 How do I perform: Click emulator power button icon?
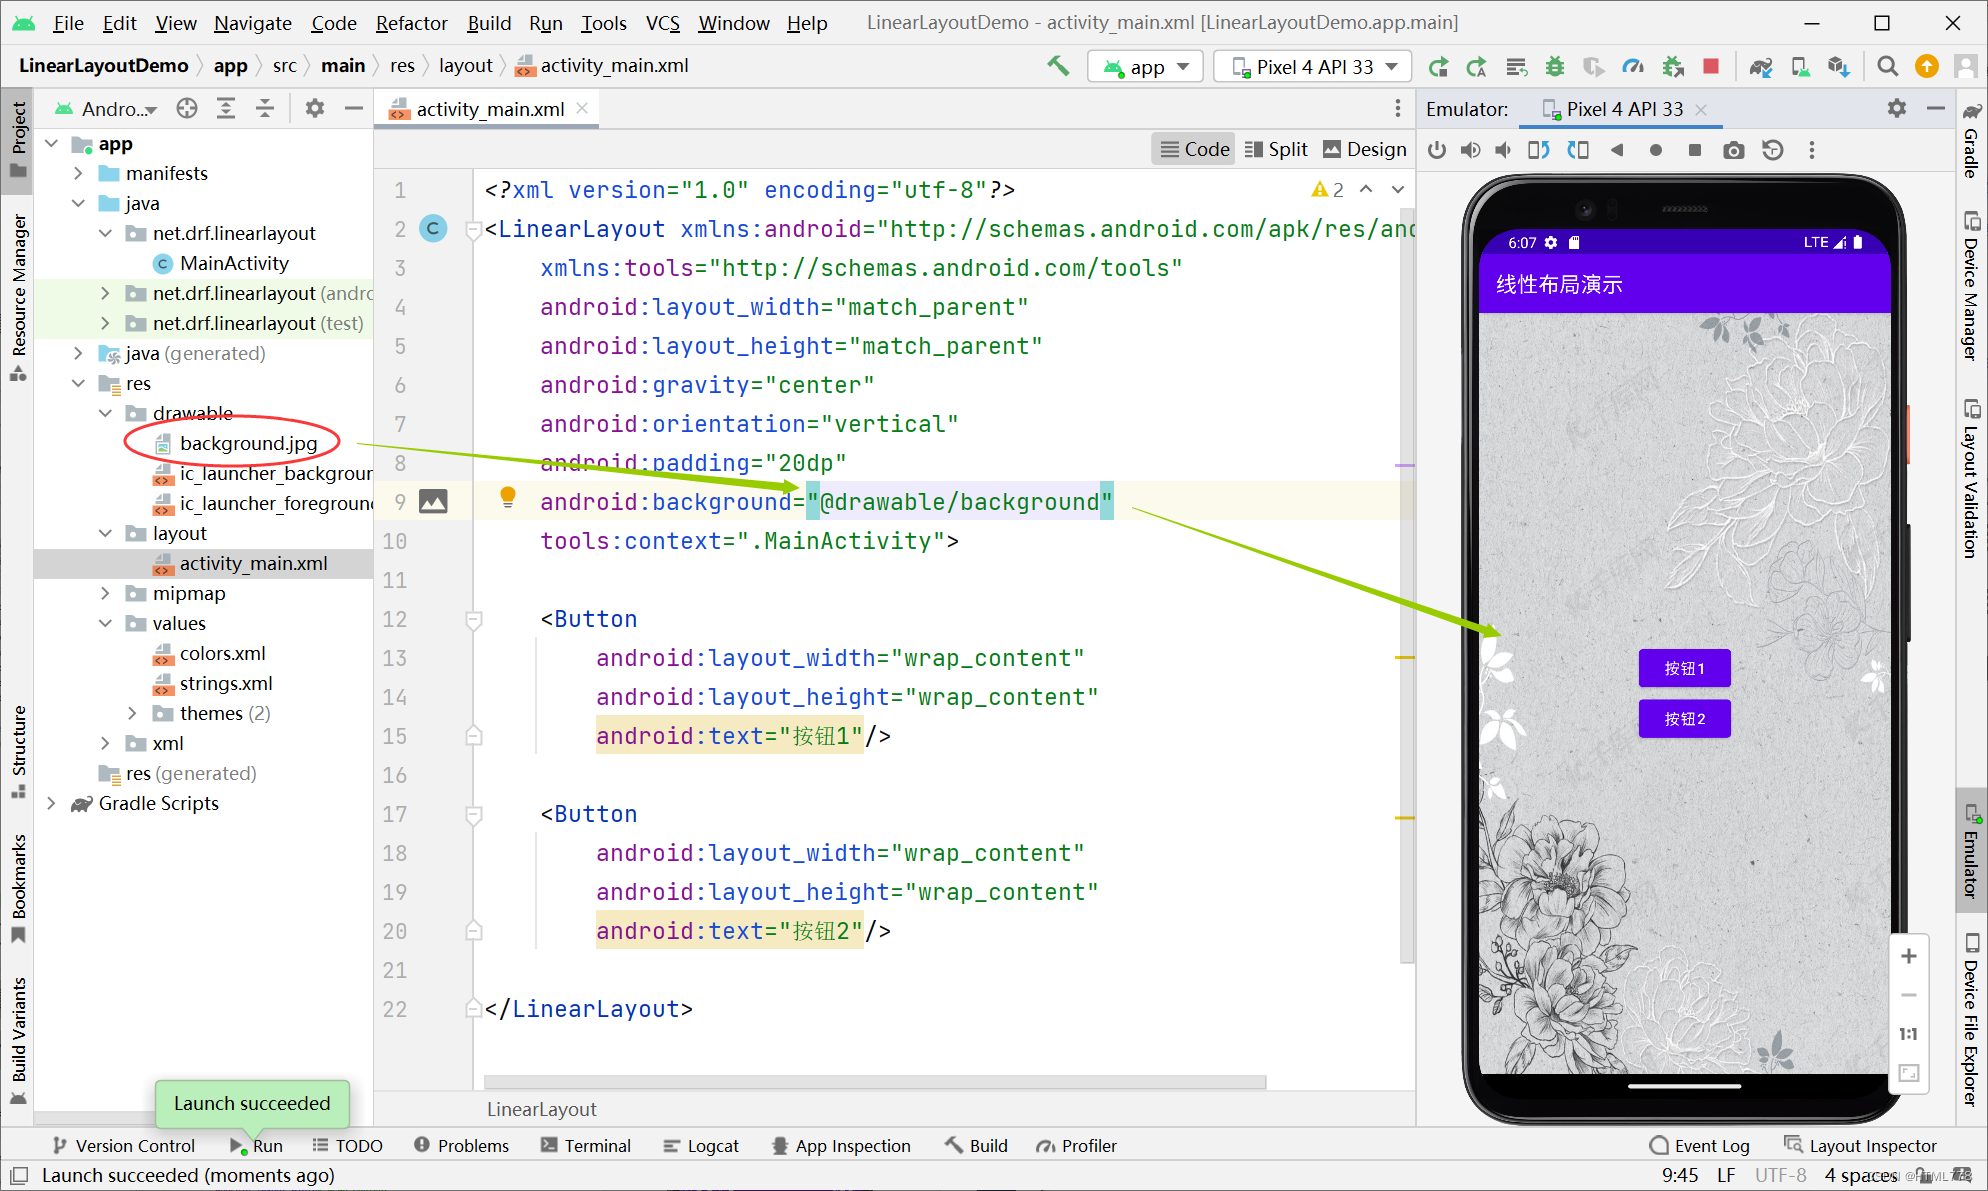(1437, 150)
